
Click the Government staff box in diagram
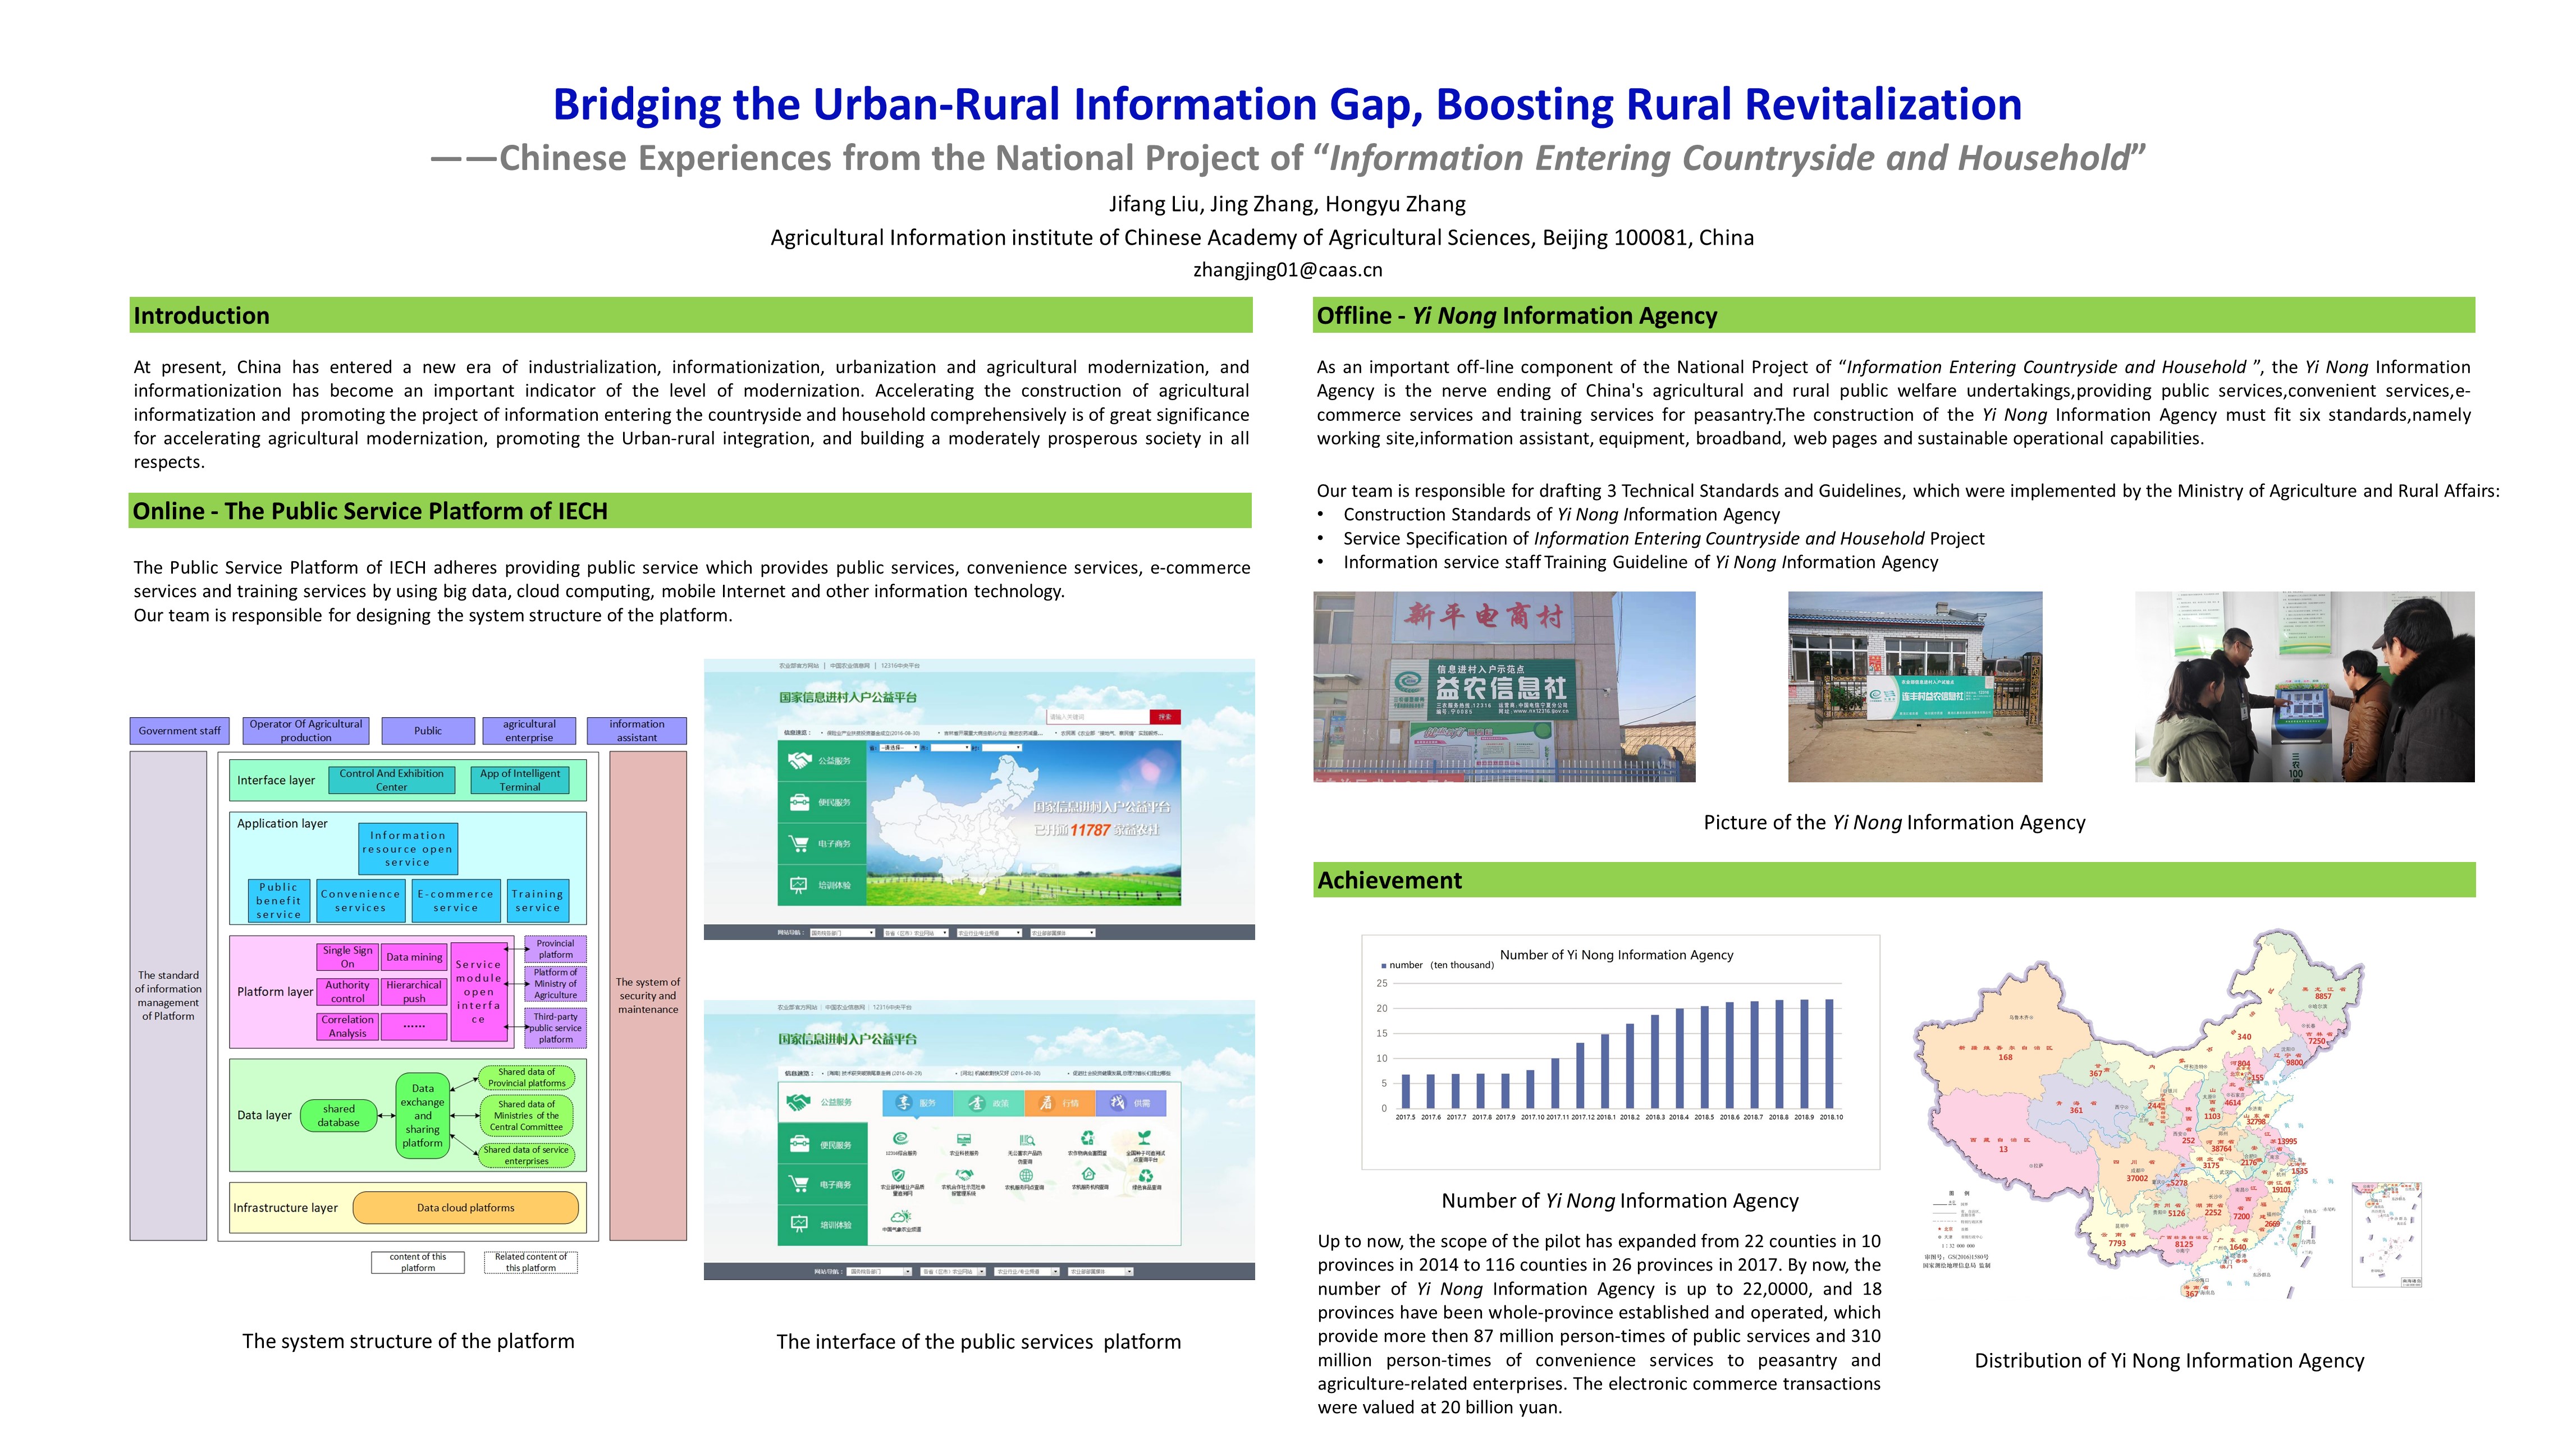[x=180, y=731]
